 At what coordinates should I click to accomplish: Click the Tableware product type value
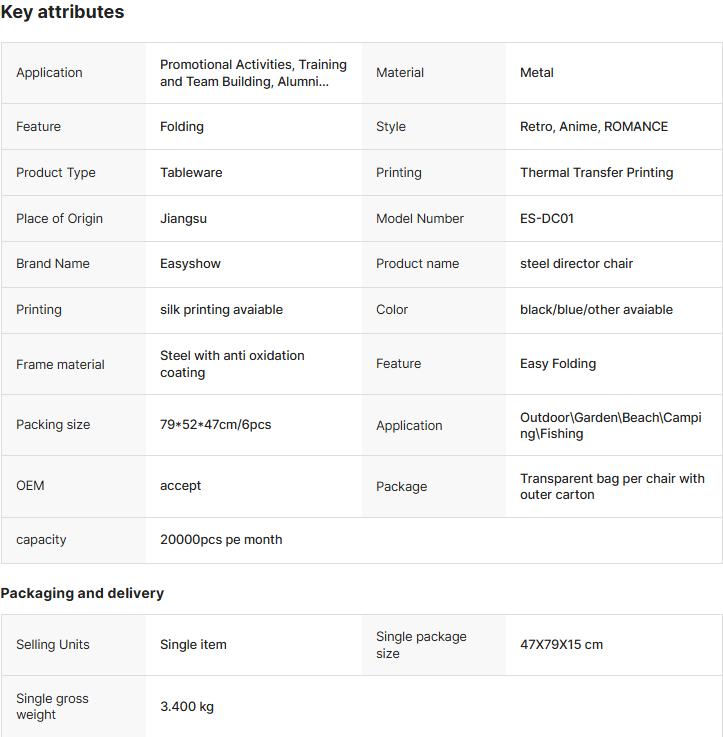pos(191,173)
